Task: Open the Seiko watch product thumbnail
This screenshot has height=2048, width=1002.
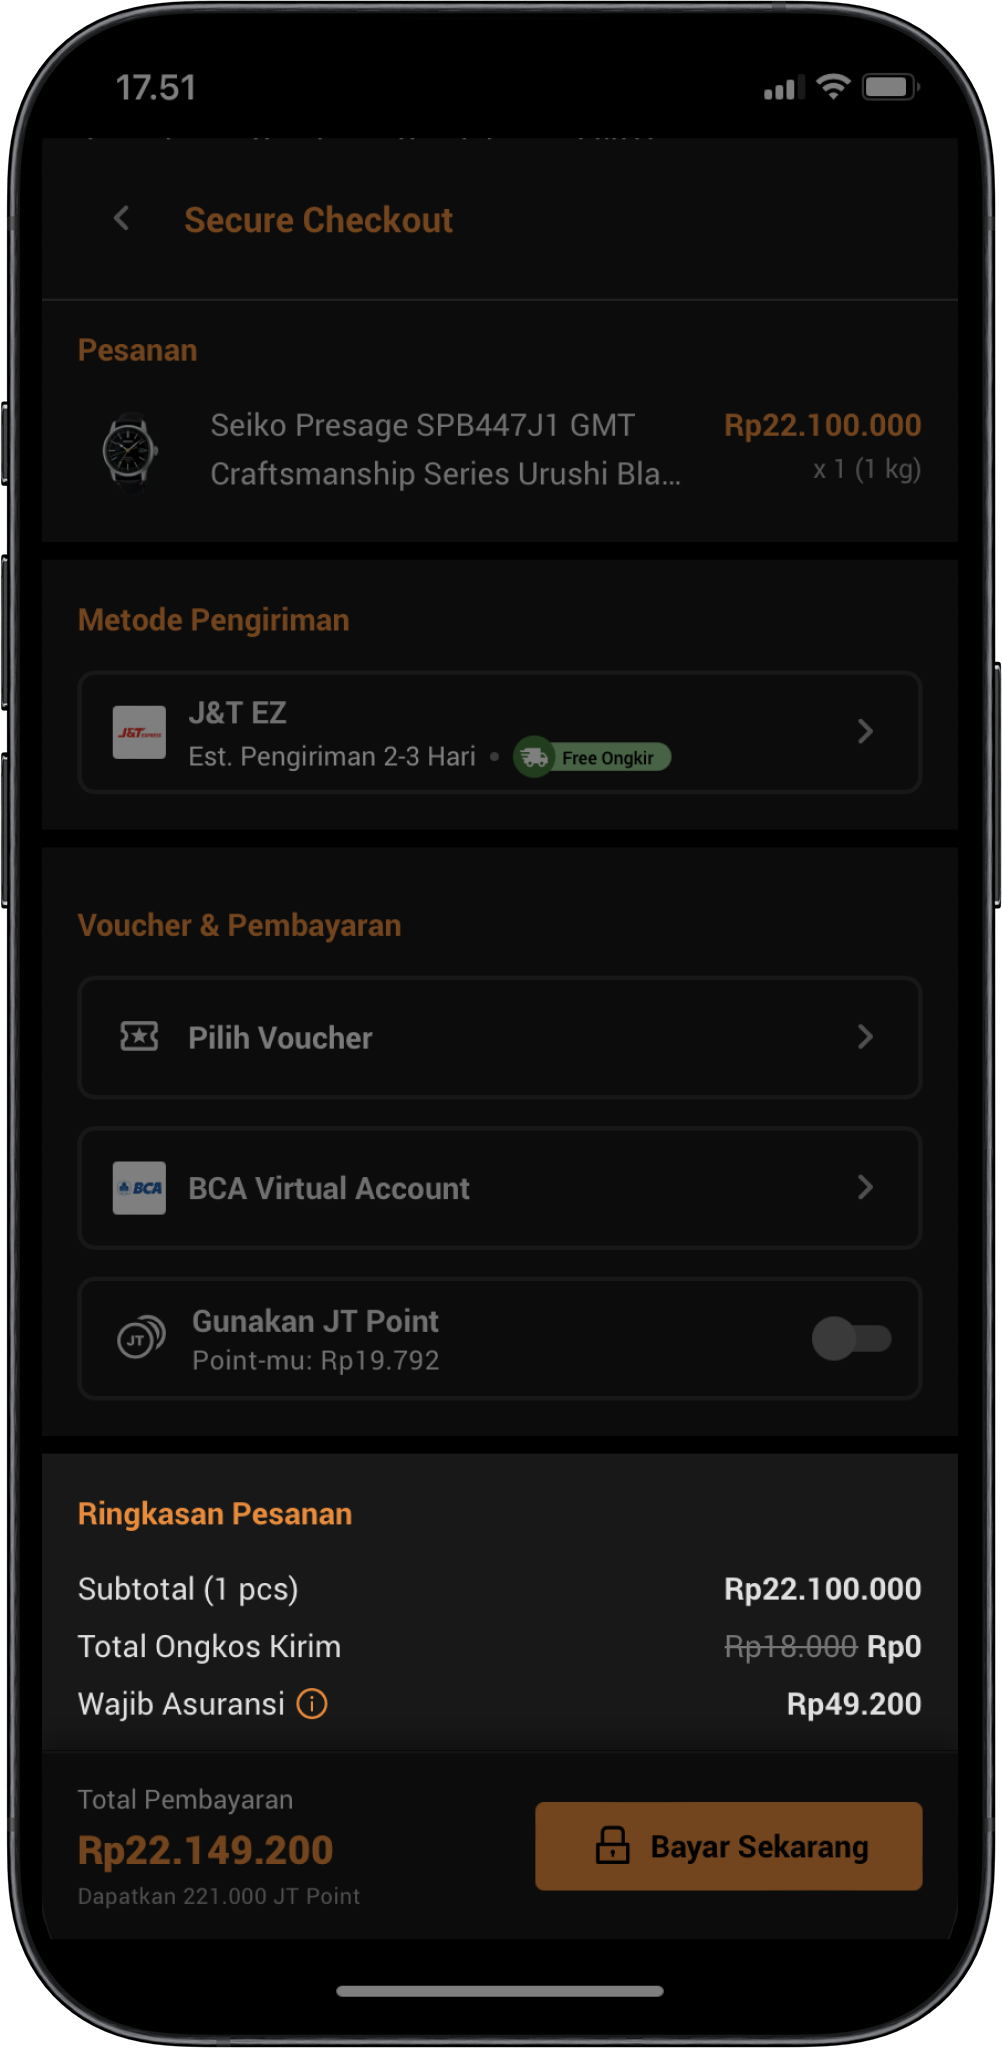Action: pos(130,450)
